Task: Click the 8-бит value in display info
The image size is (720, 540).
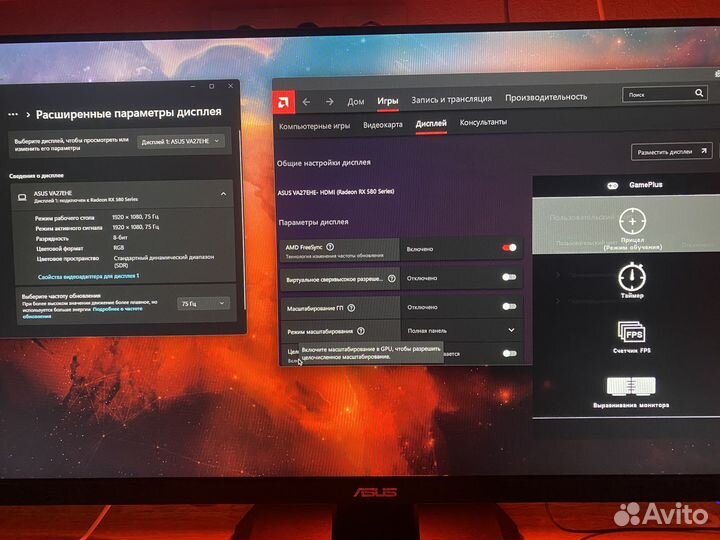Action: 120,238
